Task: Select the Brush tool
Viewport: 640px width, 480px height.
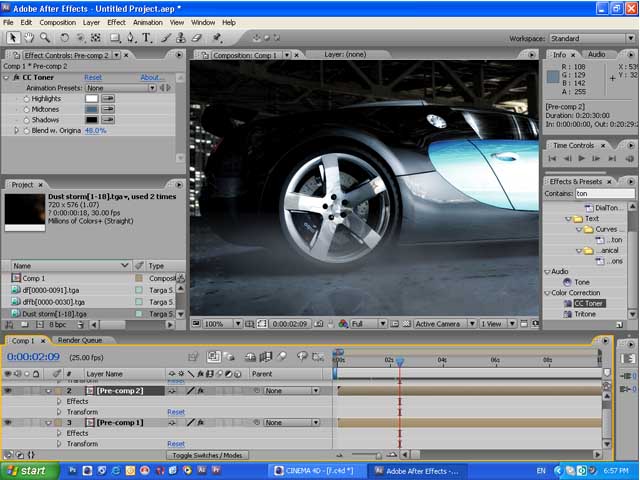Action: pyautogui.click(x=166, y=38)
